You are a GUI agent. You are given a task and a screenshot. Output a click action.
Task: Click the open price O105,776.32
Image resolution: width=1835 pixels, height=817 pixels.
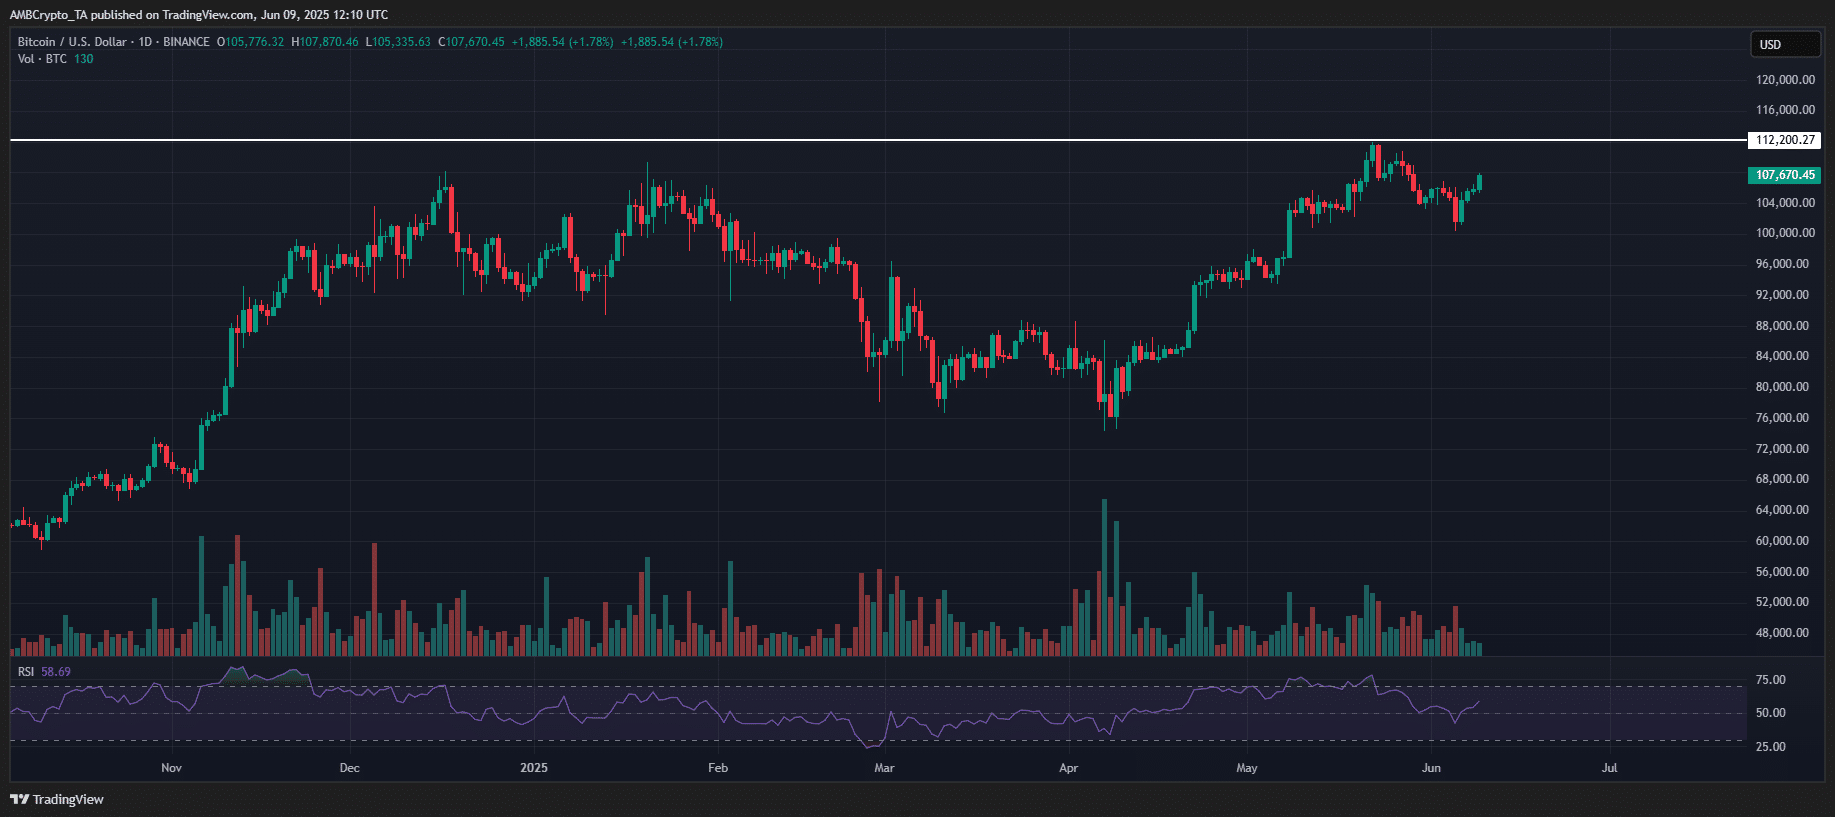tap(251, 42)
